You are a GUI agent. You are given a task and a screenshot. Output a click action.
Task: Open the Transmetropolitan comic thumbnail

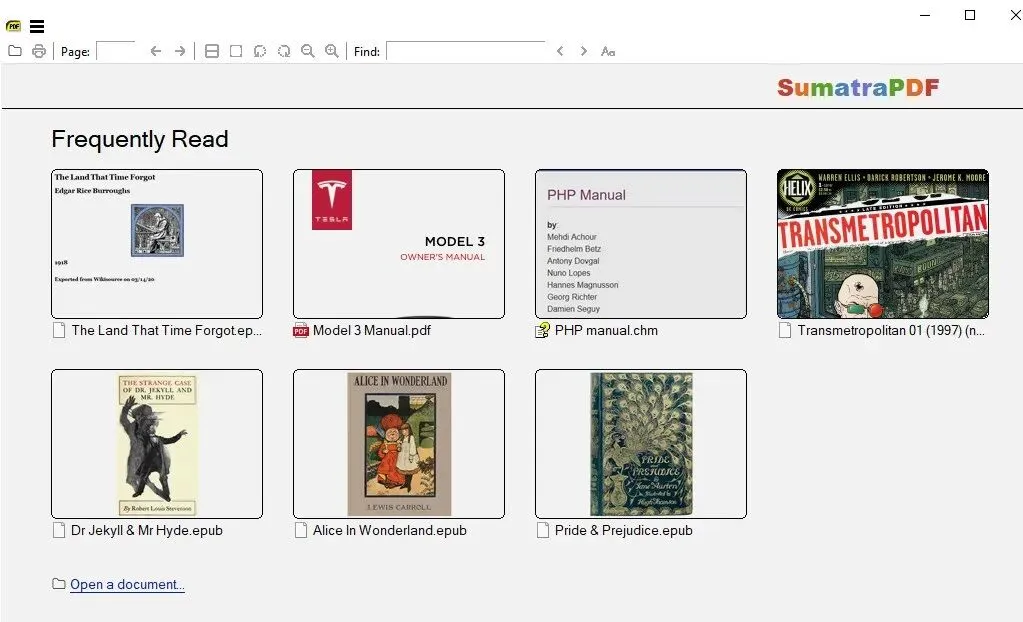click(x=883, y=244)
